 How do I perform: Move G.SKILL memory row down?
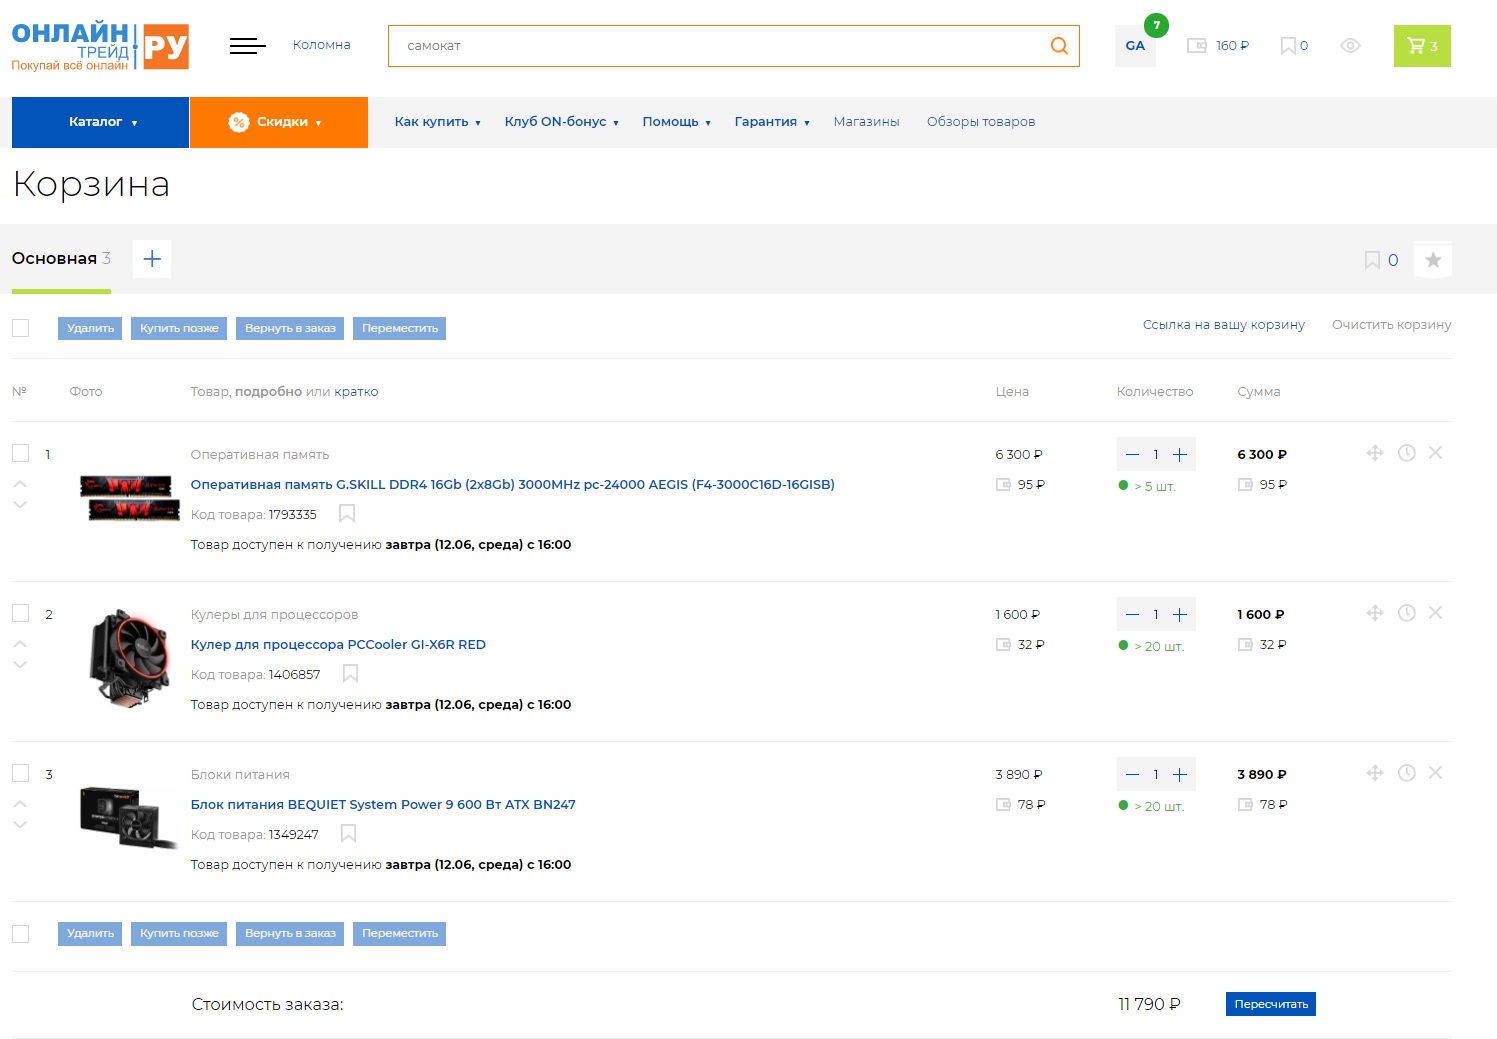pyautogui.click(x=20, y=505)
